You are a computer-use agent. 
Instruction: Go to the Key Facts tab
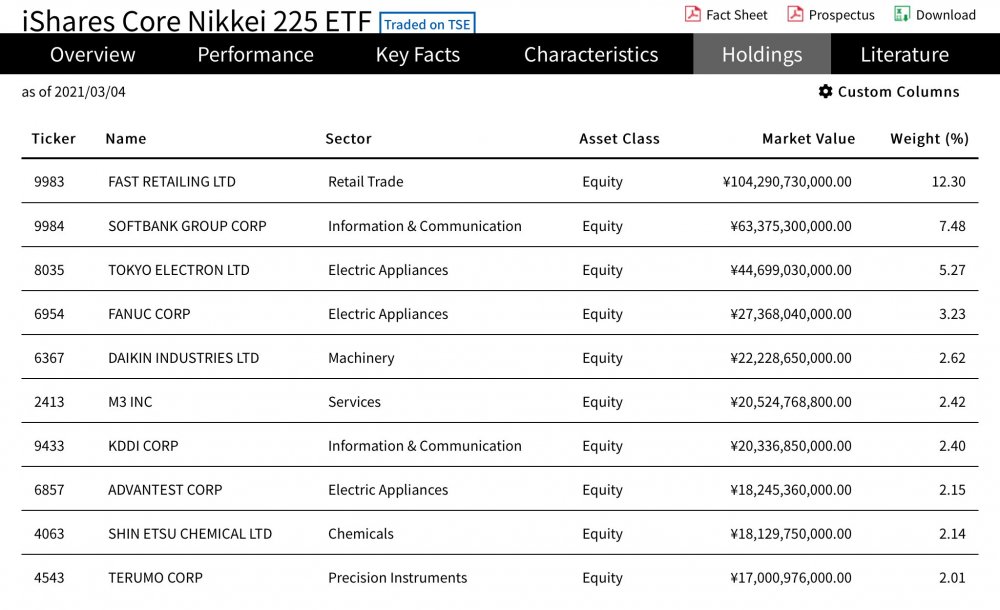coord(418,55)
